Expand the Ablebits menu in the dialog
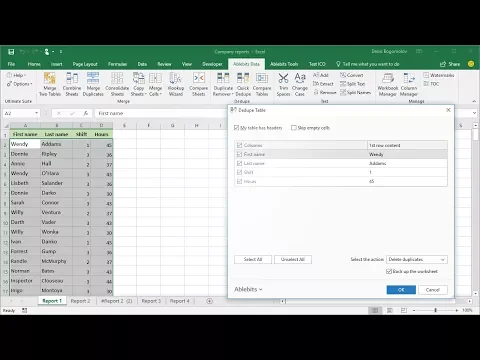Screen dimensions: 480x360 click(x=248, y=289)
